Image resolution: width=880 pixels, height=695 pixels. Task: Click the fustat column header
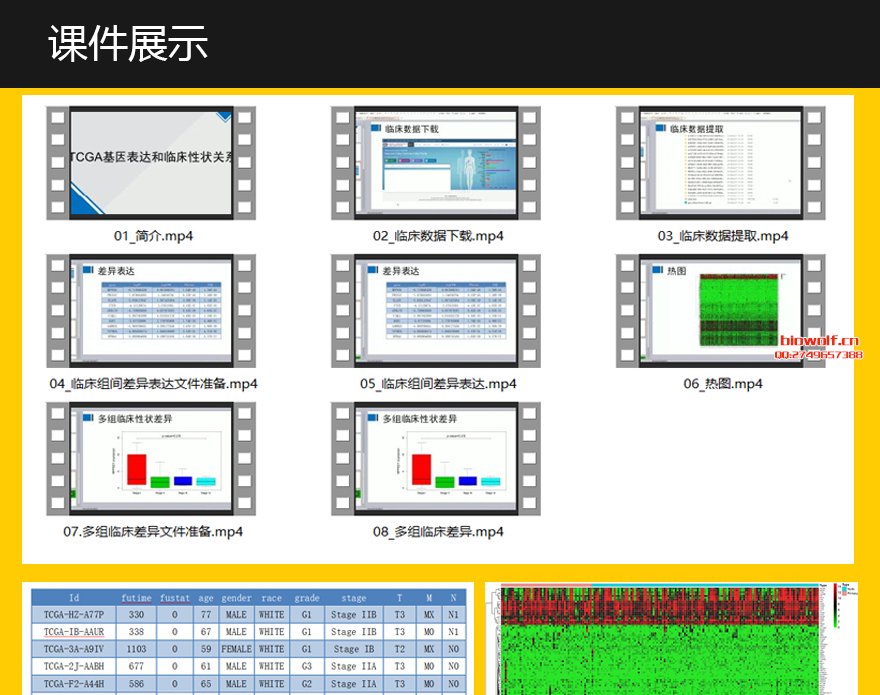(175, 598)
